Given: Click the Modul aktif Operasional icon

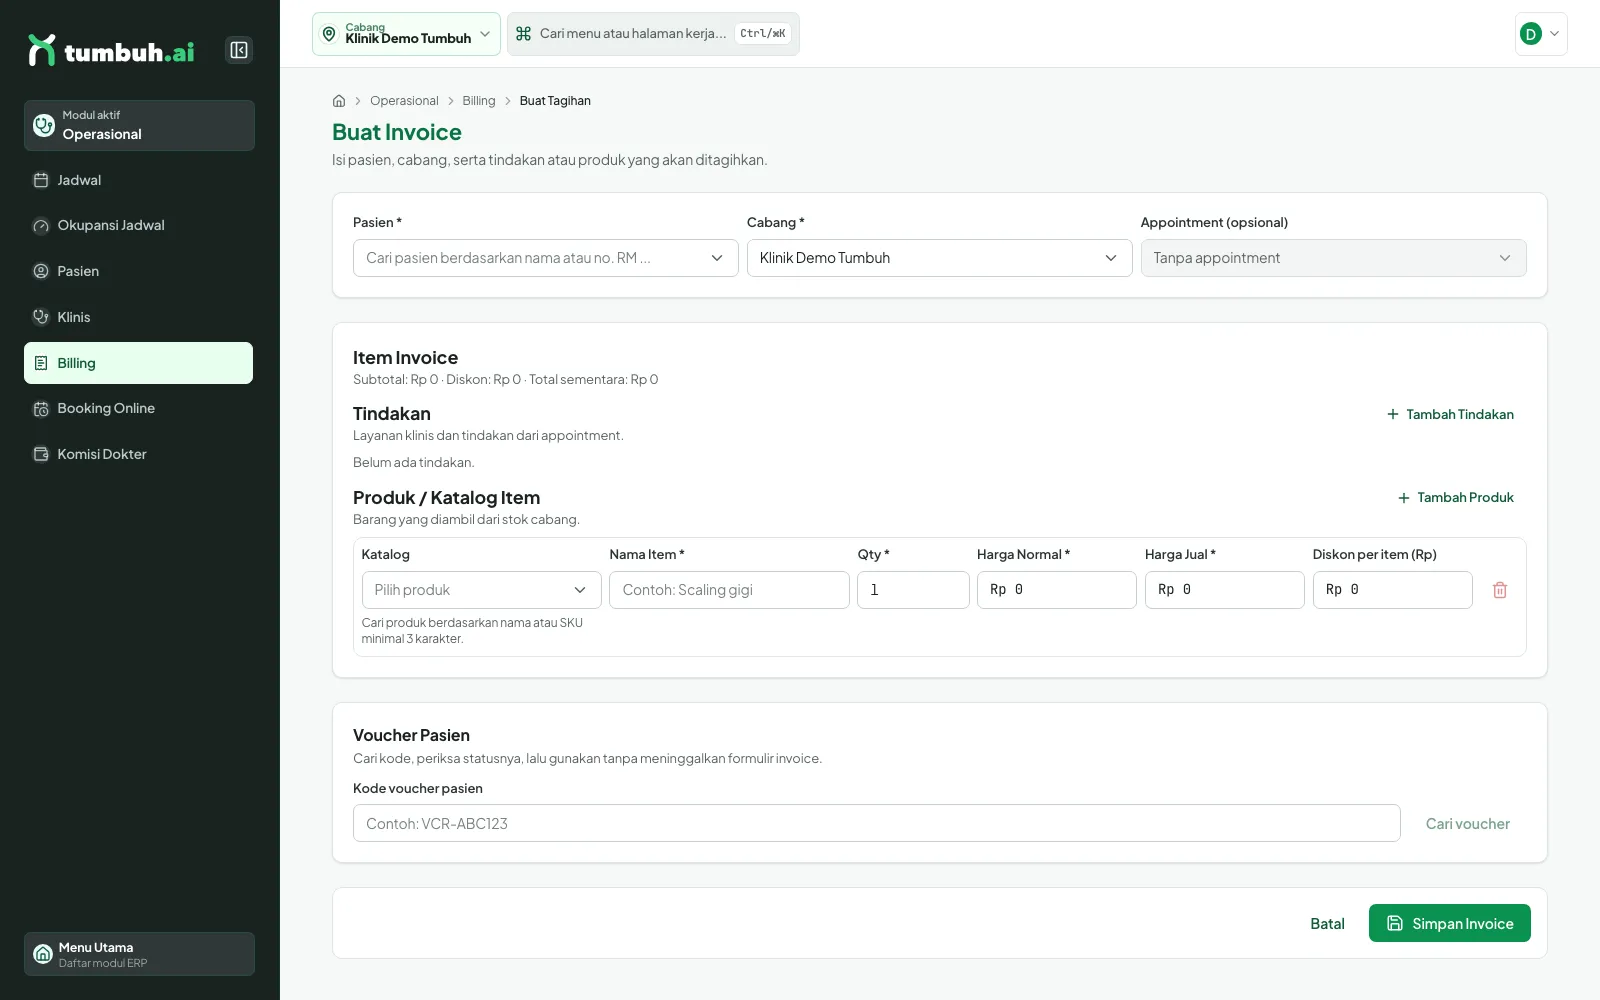Looking at the screenshot, I should click(44, 125).
